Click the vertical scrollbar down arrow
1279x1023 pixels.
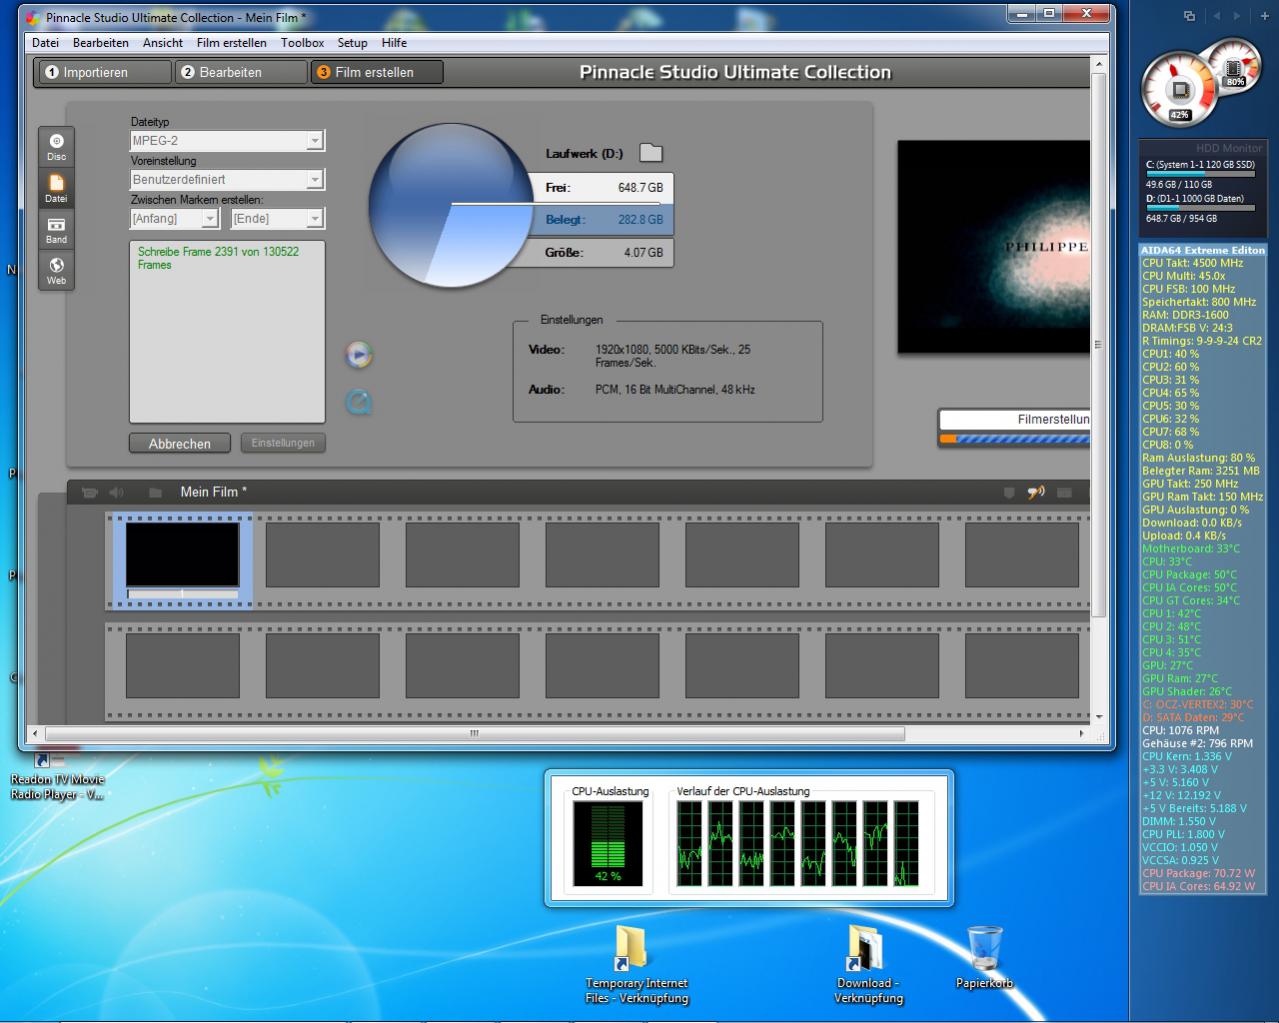(1099, 717)
